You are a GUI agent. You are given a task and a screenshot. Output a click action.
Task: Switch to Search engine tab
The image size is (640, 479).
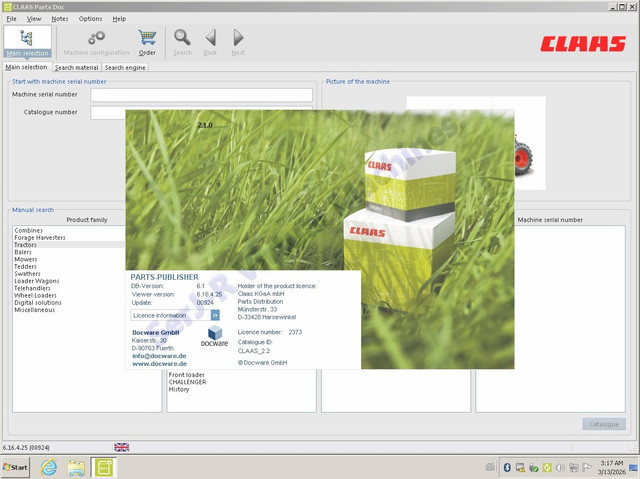point(125,67)
